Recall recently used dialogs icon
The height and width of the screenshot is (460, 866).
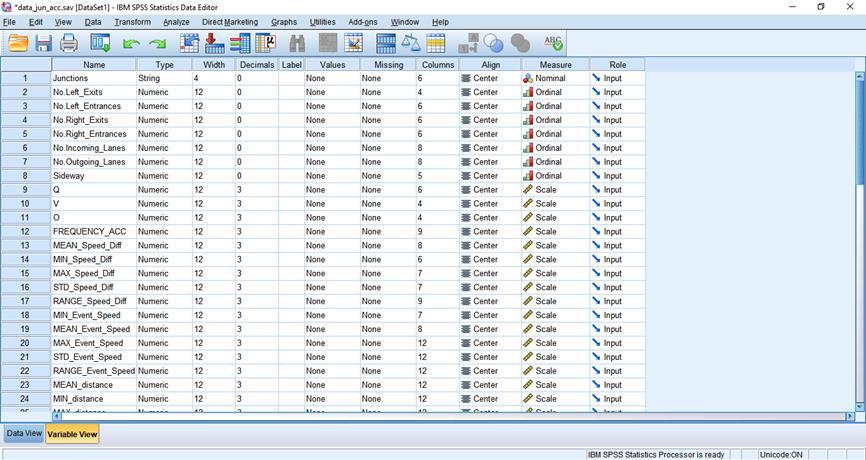point(101,43)
